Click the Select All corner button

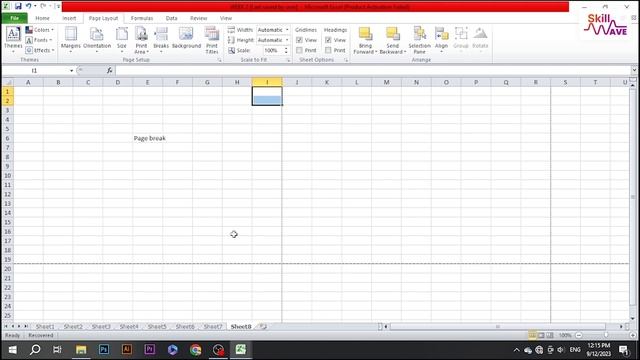pyautogui.click(x=7, y=82)
